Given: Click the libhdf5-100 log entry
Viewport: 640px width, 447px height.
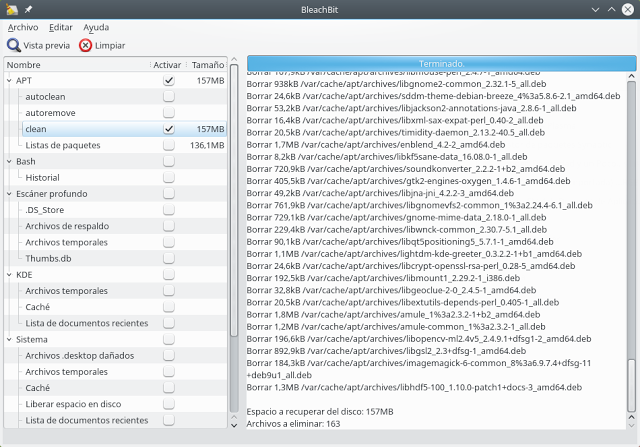Looking at the screenshot, I should (414, 387).
